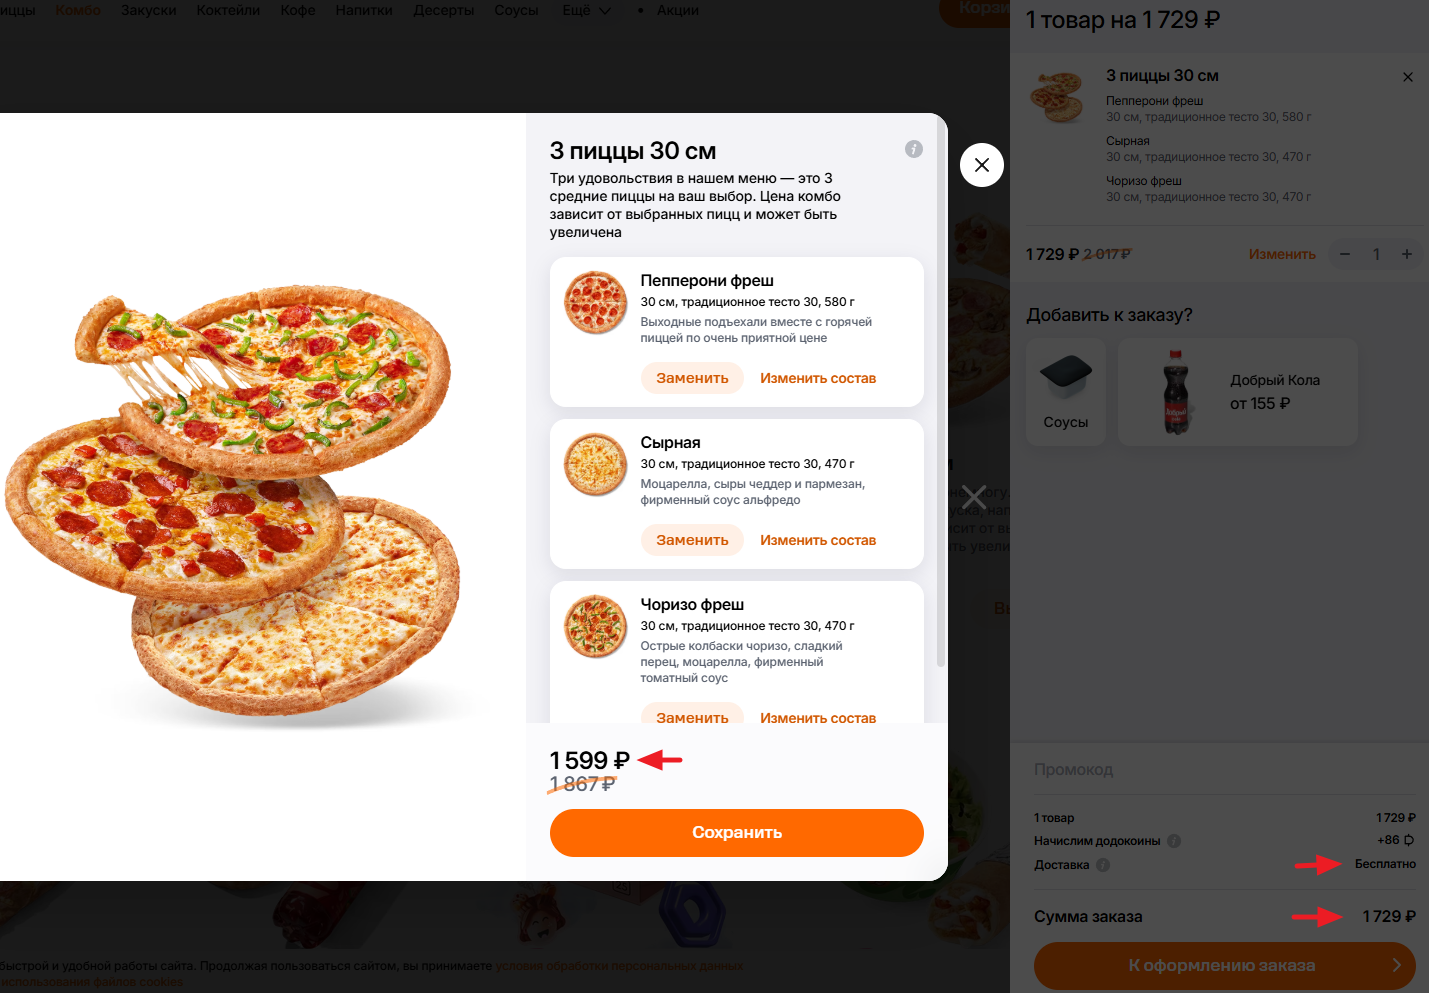1429x993 pixels.
Task: Close the 3 пиццы 30 см dialog
Action: pos(981,165)
